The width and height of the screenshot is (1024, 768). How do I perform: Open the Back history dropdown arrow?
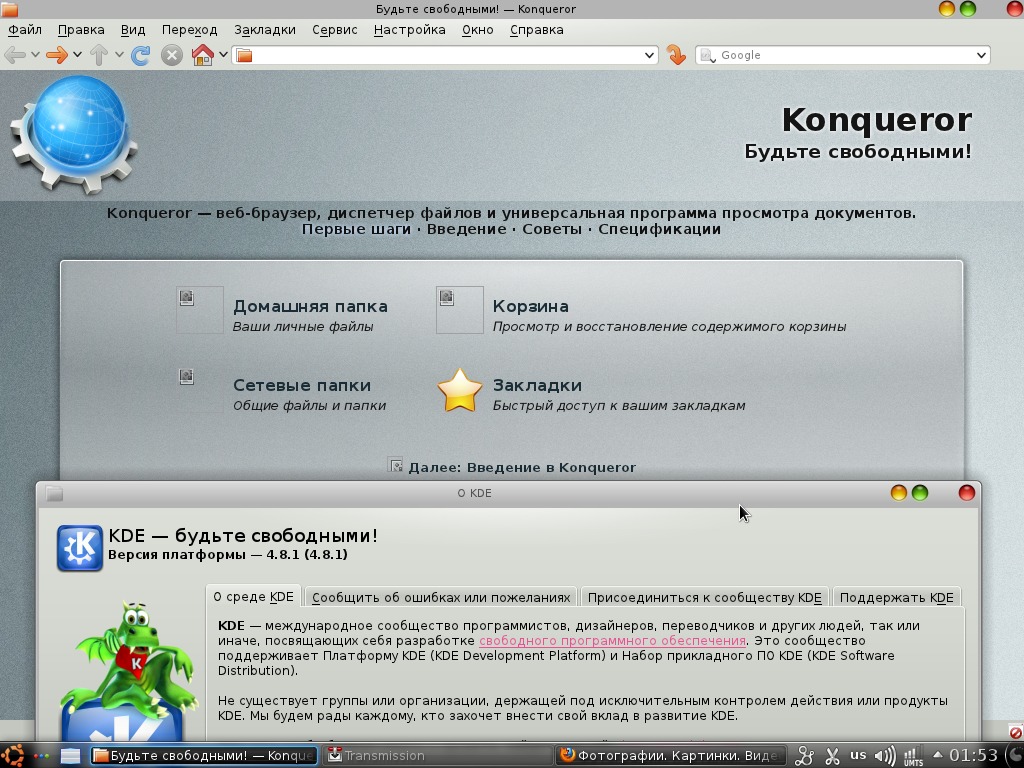(x=35, y=55)
